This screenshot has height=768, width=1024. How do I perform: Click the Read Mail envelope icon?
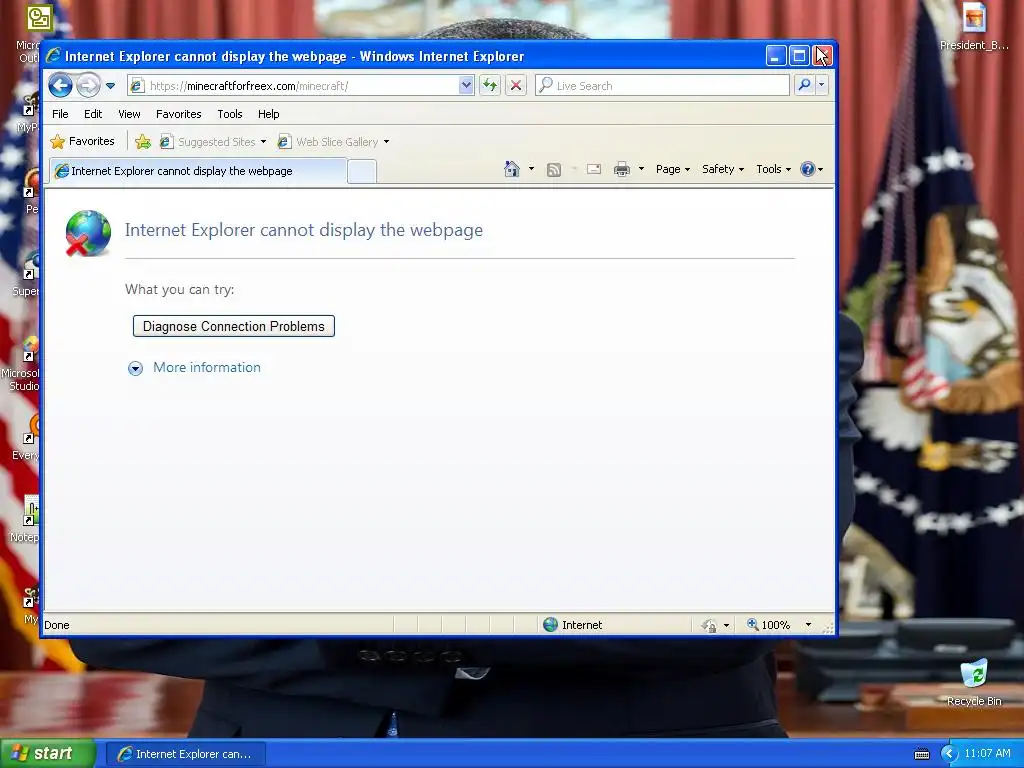(x=594, y=169)
